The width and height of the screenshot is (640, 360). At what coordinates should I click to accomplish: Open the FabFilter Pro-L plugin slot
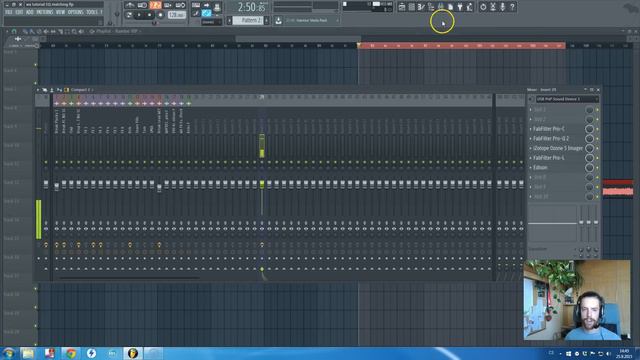click(549, 158)
